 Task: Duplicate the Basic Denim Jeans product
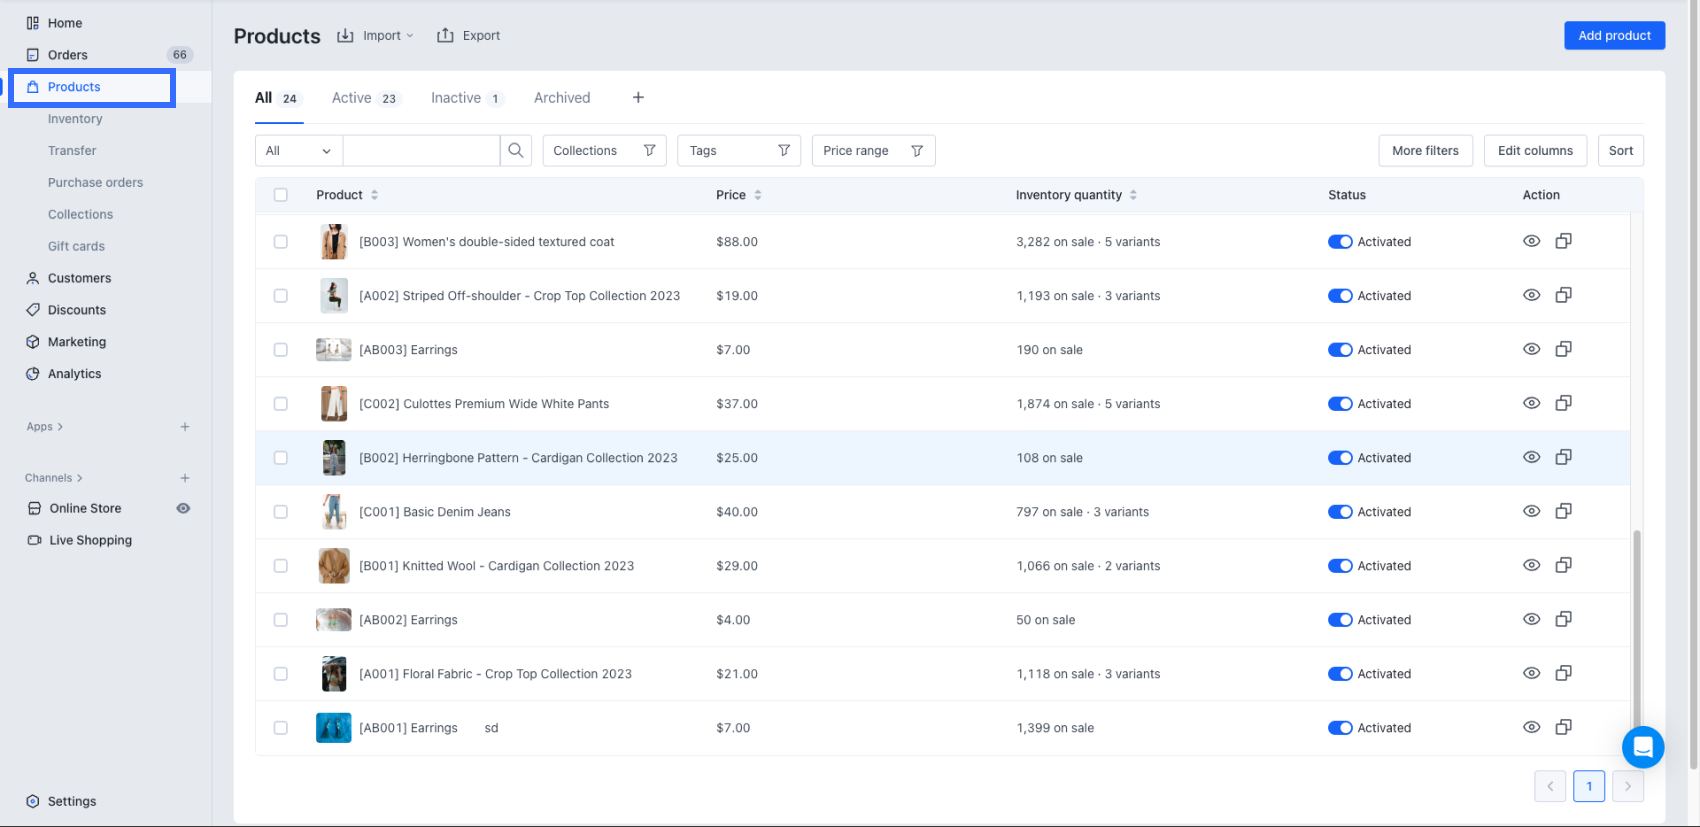tap(1563, 511)
